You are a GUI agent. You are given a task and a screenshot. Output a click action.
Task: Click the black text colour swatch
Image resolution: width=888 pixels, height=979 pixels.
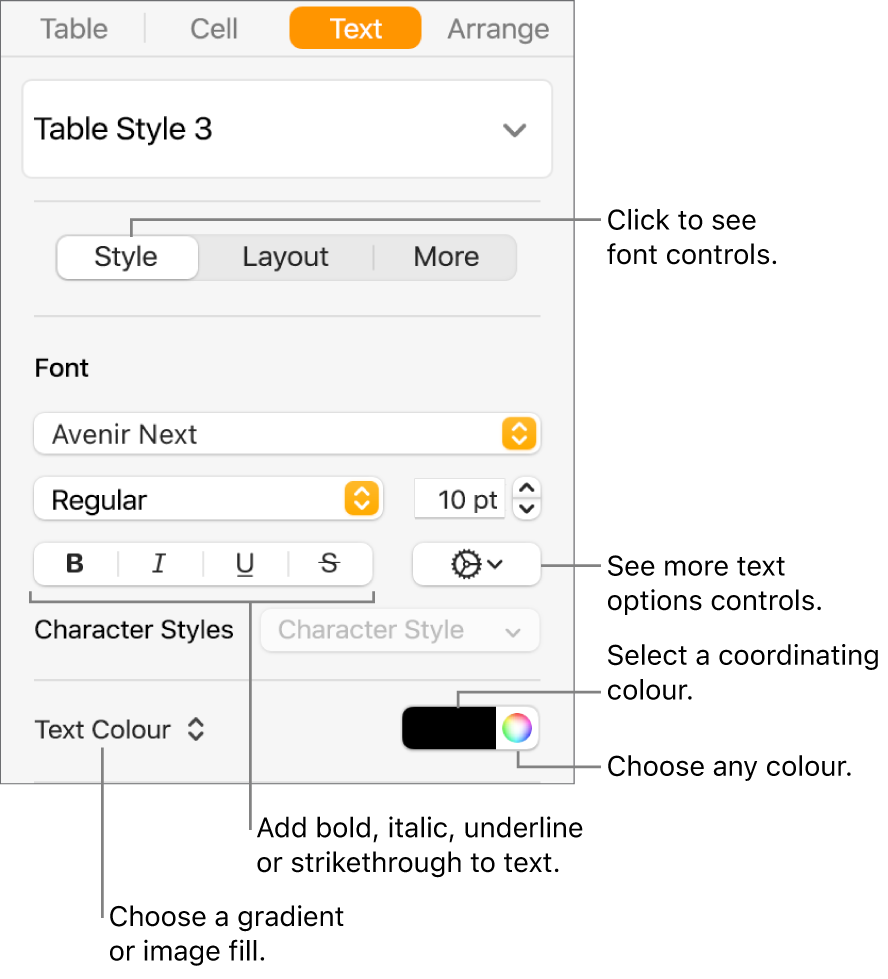pos(449,728)
